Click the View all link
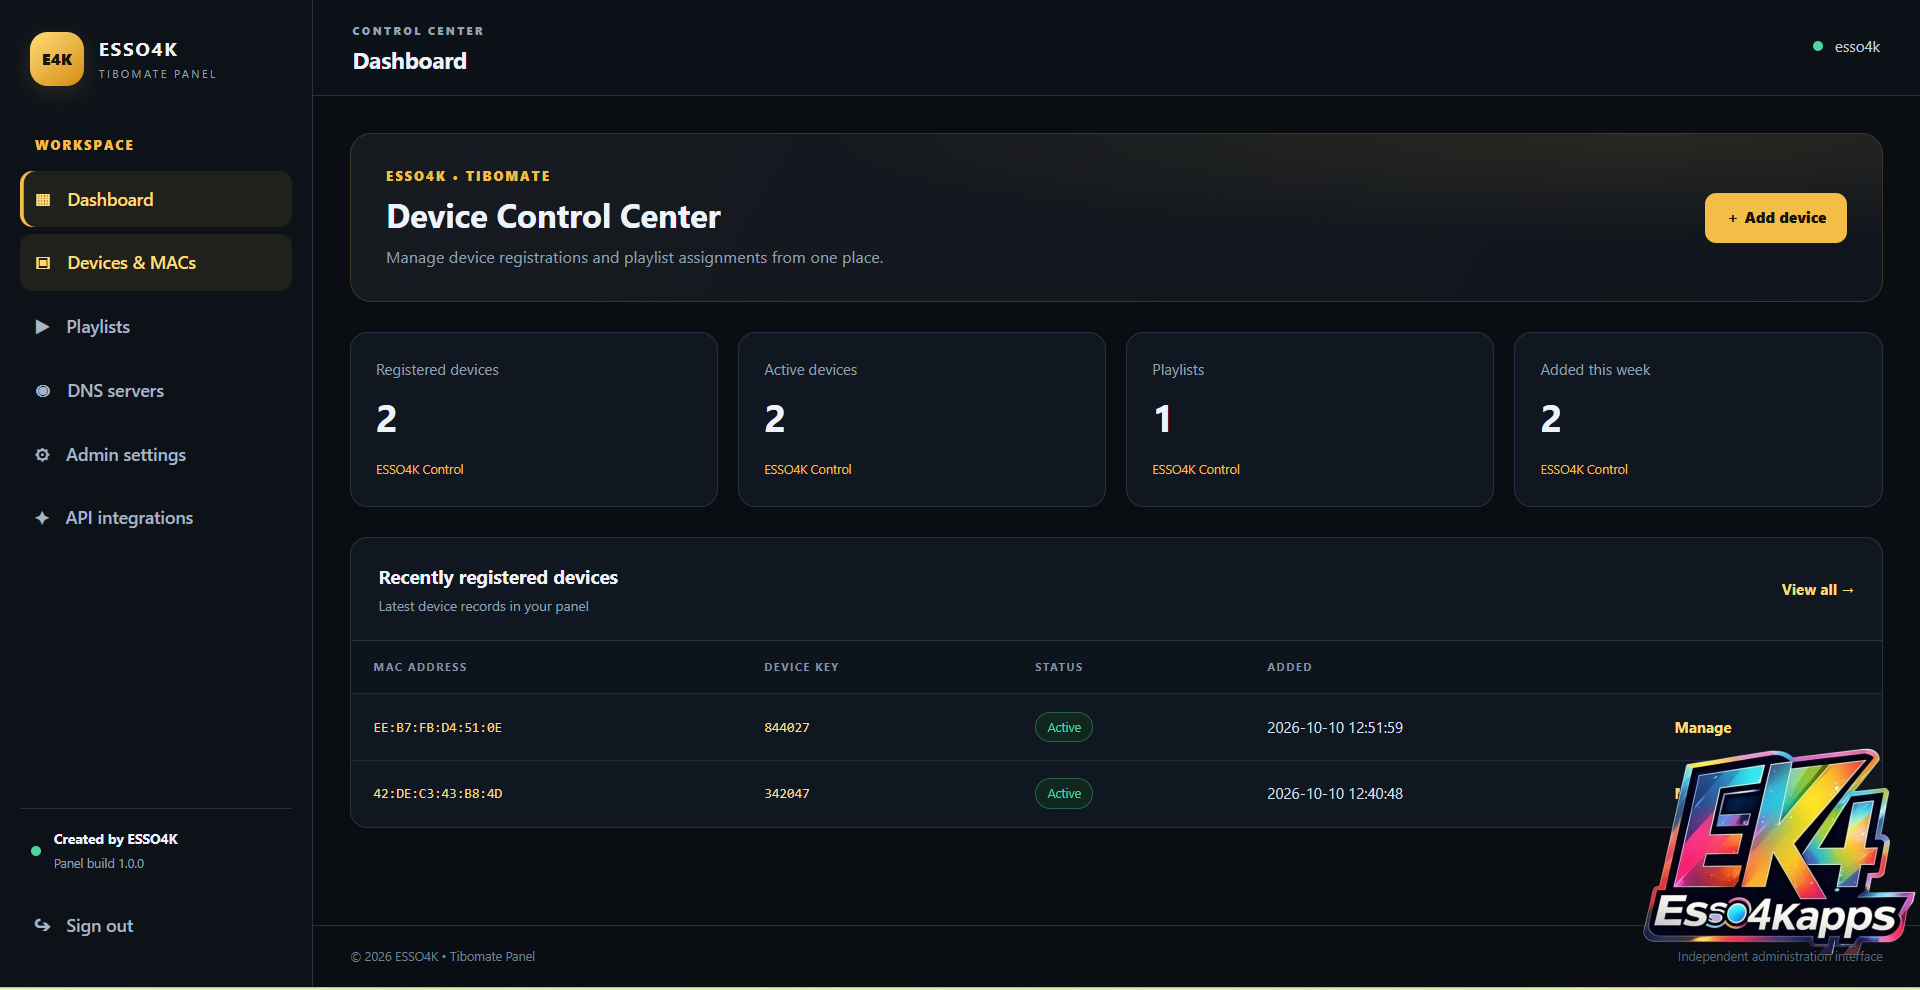 1817,590
